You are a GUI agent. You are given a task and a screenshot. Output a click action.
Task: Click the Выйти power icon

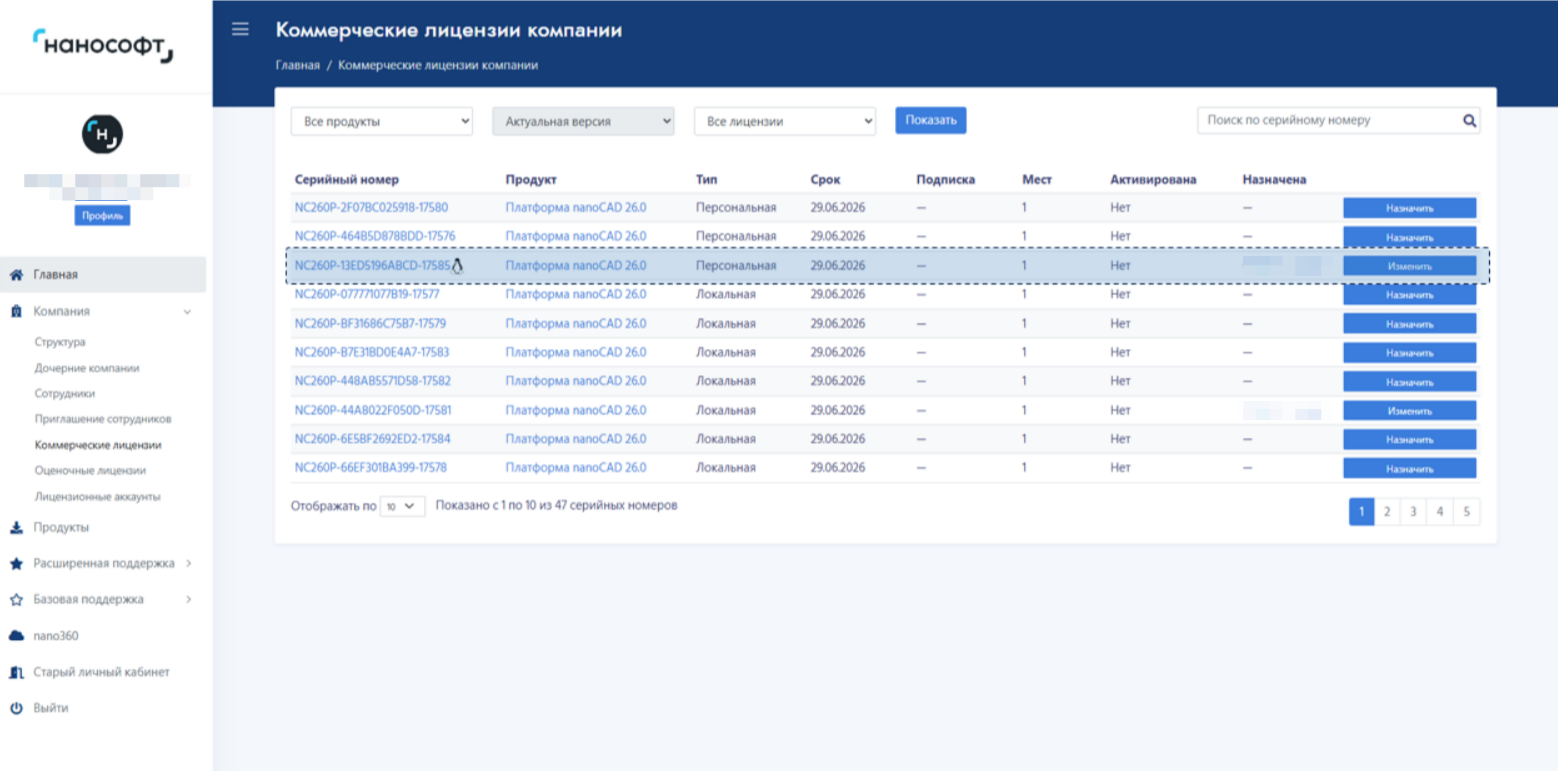[x=16, y=708]
